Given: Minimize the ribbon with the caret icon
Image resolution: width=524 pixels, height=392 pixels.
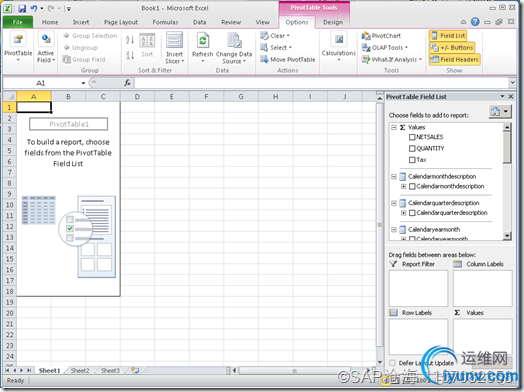Looking at the screenshot, I should 463,22.
